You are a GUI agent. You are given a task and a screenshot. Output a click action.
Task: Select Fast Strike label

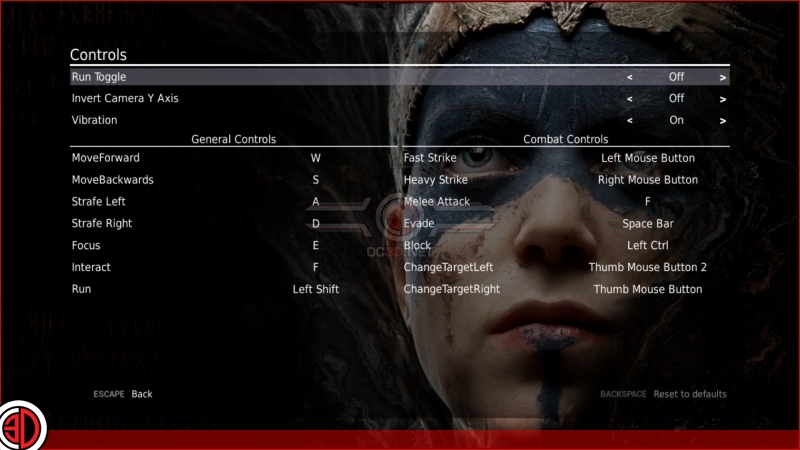point(430,158)
